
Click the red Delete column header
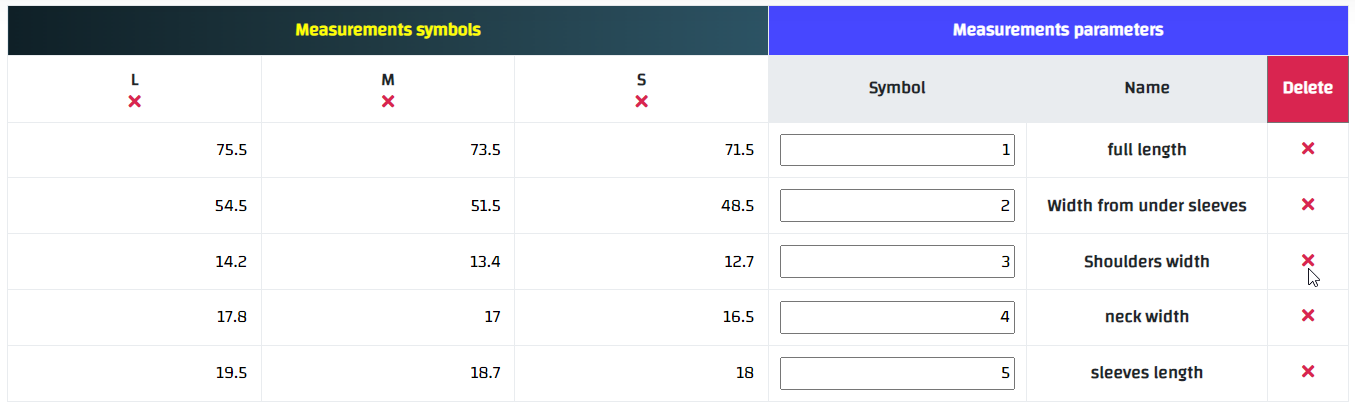coord(1307,88)
